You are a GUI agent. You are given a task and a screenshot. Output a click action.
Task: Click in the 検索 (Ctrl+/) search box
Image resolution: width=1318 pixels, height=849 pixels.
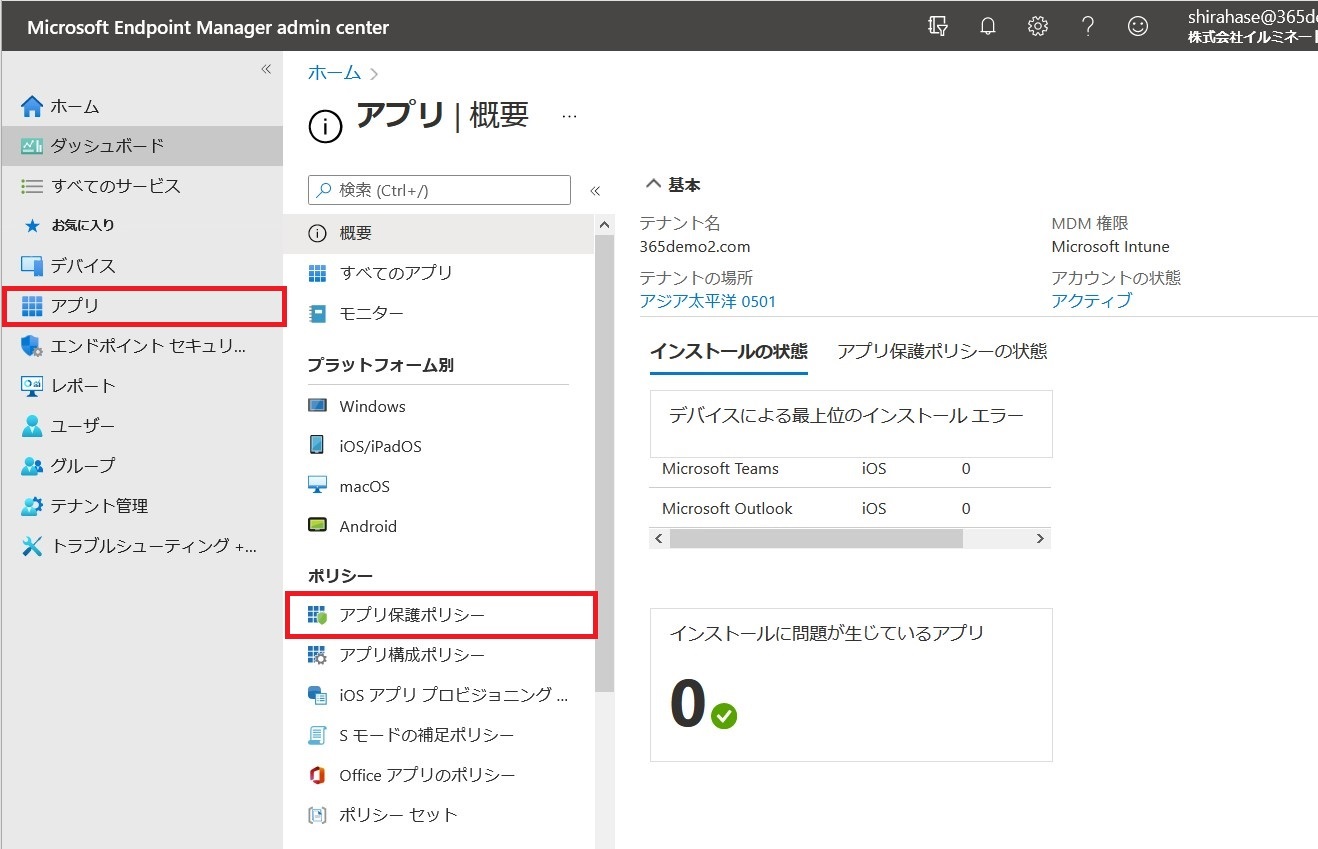pyautogui.click(x=439, y=190)
